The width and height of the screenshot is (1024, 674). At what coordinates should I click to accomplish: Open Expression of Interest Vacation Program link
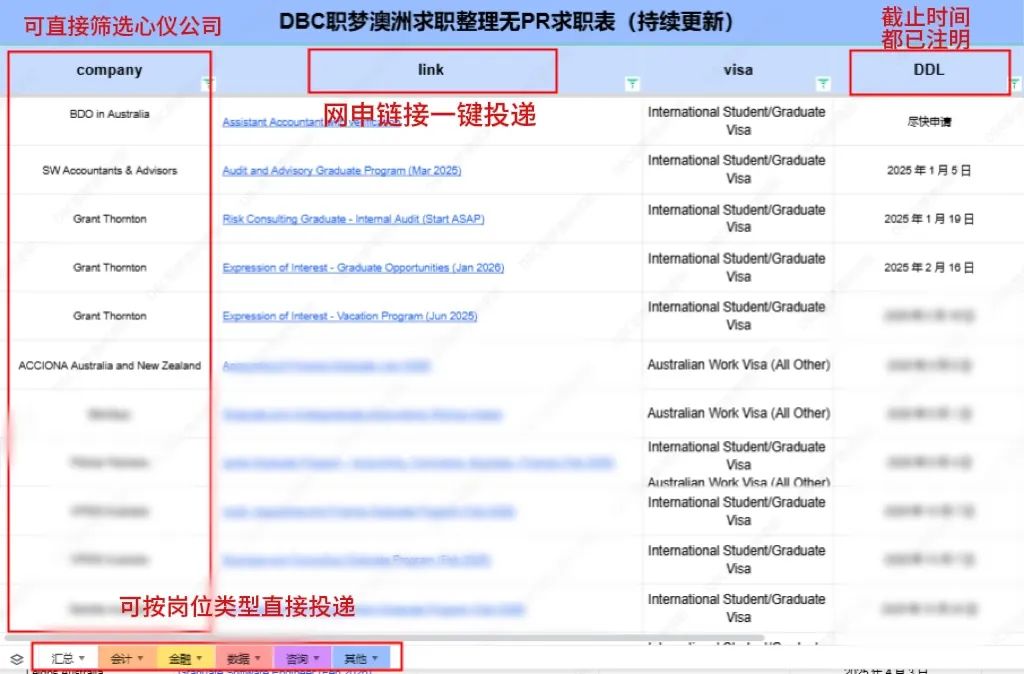coord(349,316)
